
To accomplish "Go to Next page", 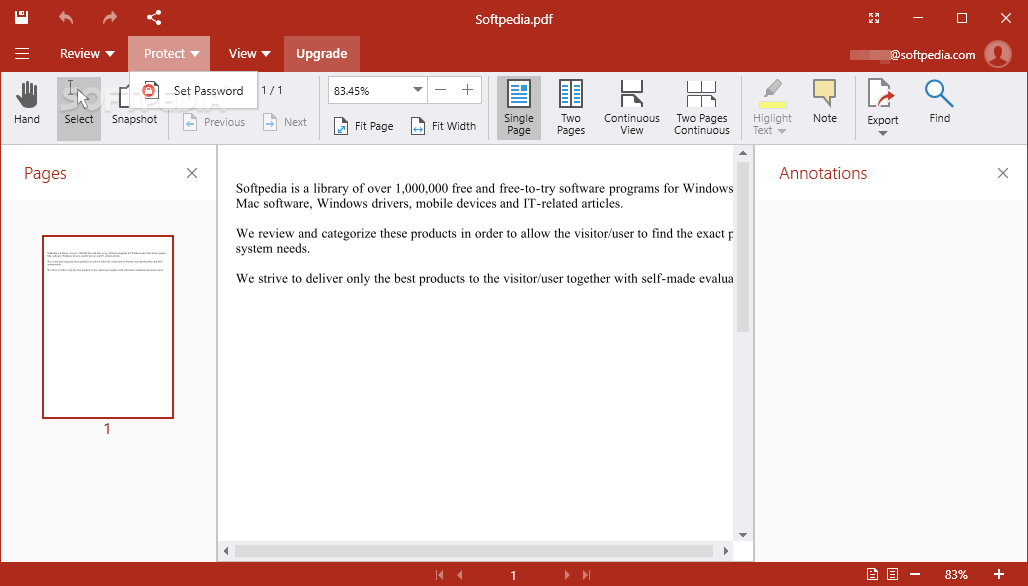I will pos(285,122).
